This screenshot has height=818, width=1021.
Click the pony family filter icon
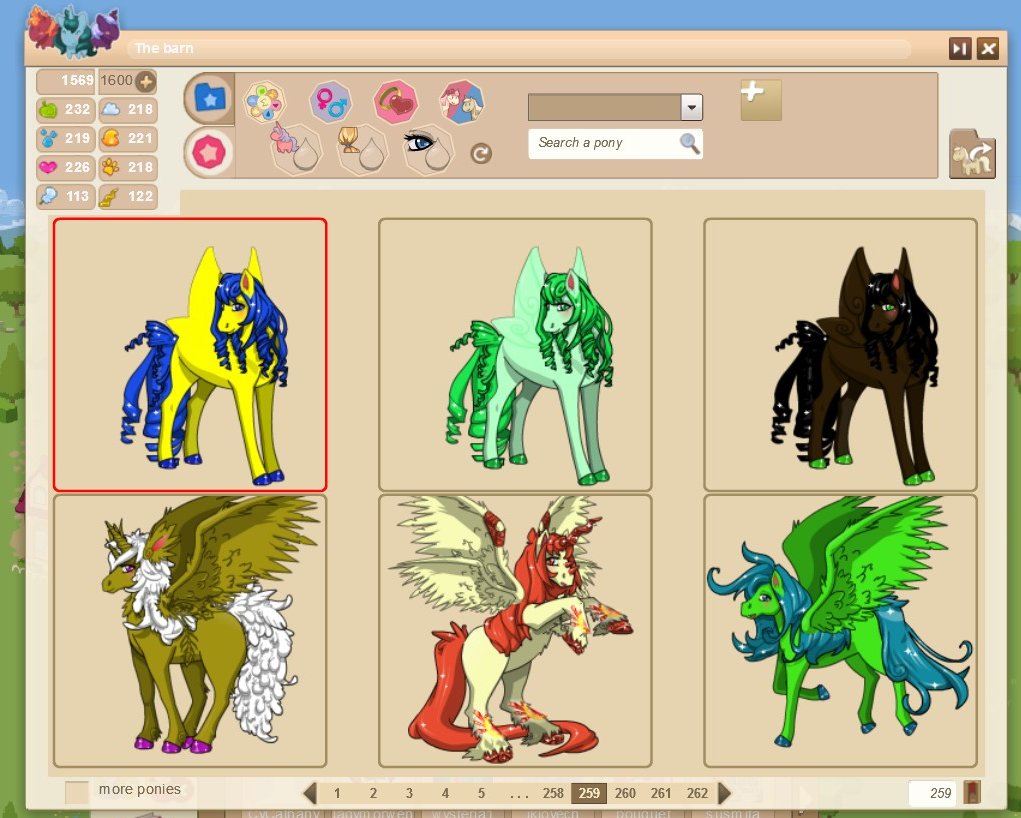[462, 102]
